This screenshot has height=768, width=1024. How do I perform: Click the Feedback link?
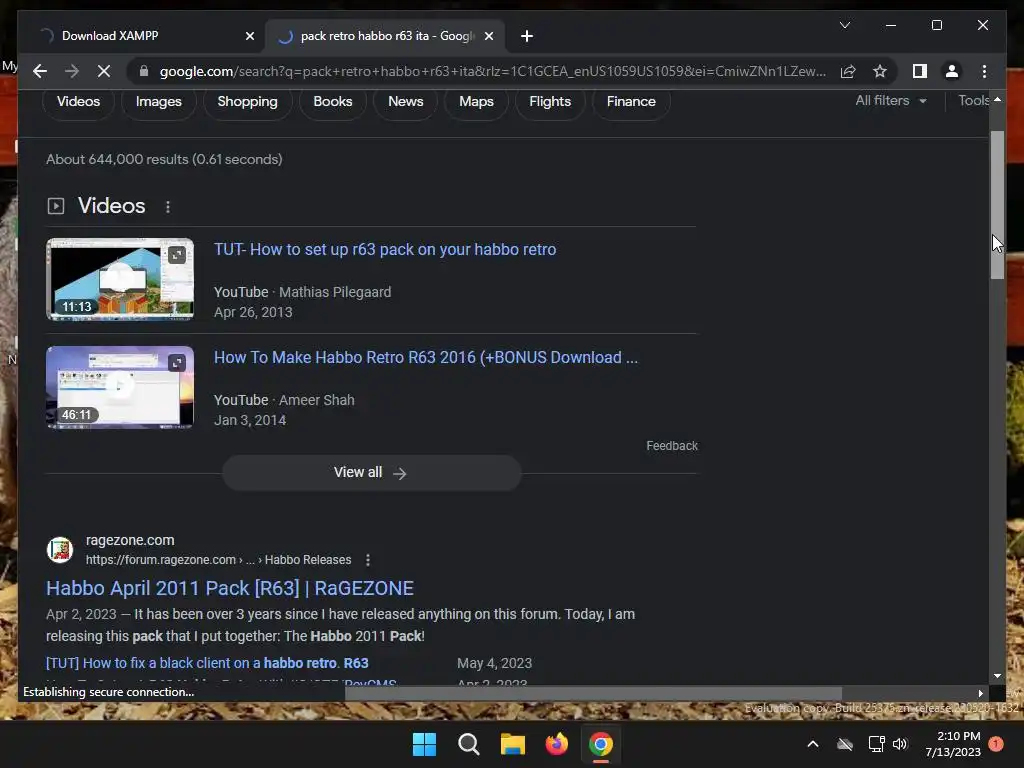[x=672, y=445]
